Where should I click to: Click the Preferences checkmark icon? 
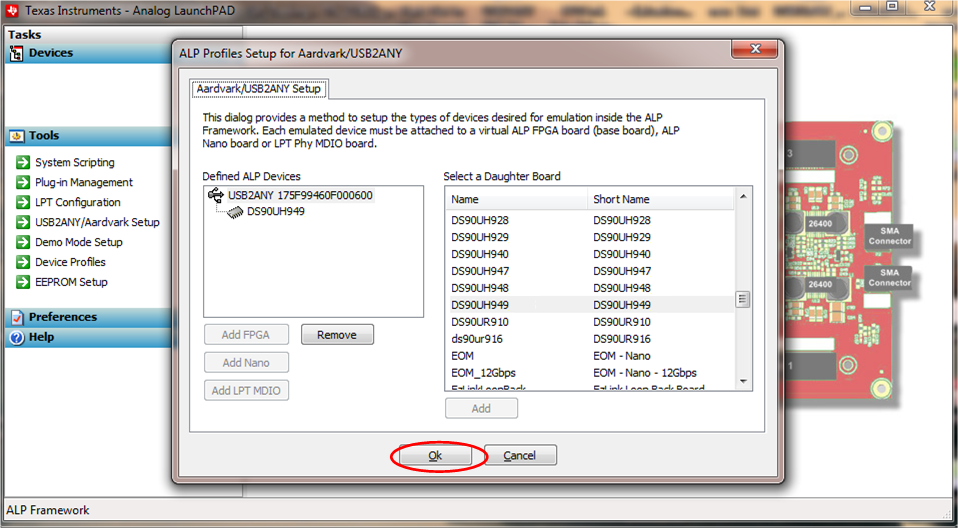click(x=16, y=317)
